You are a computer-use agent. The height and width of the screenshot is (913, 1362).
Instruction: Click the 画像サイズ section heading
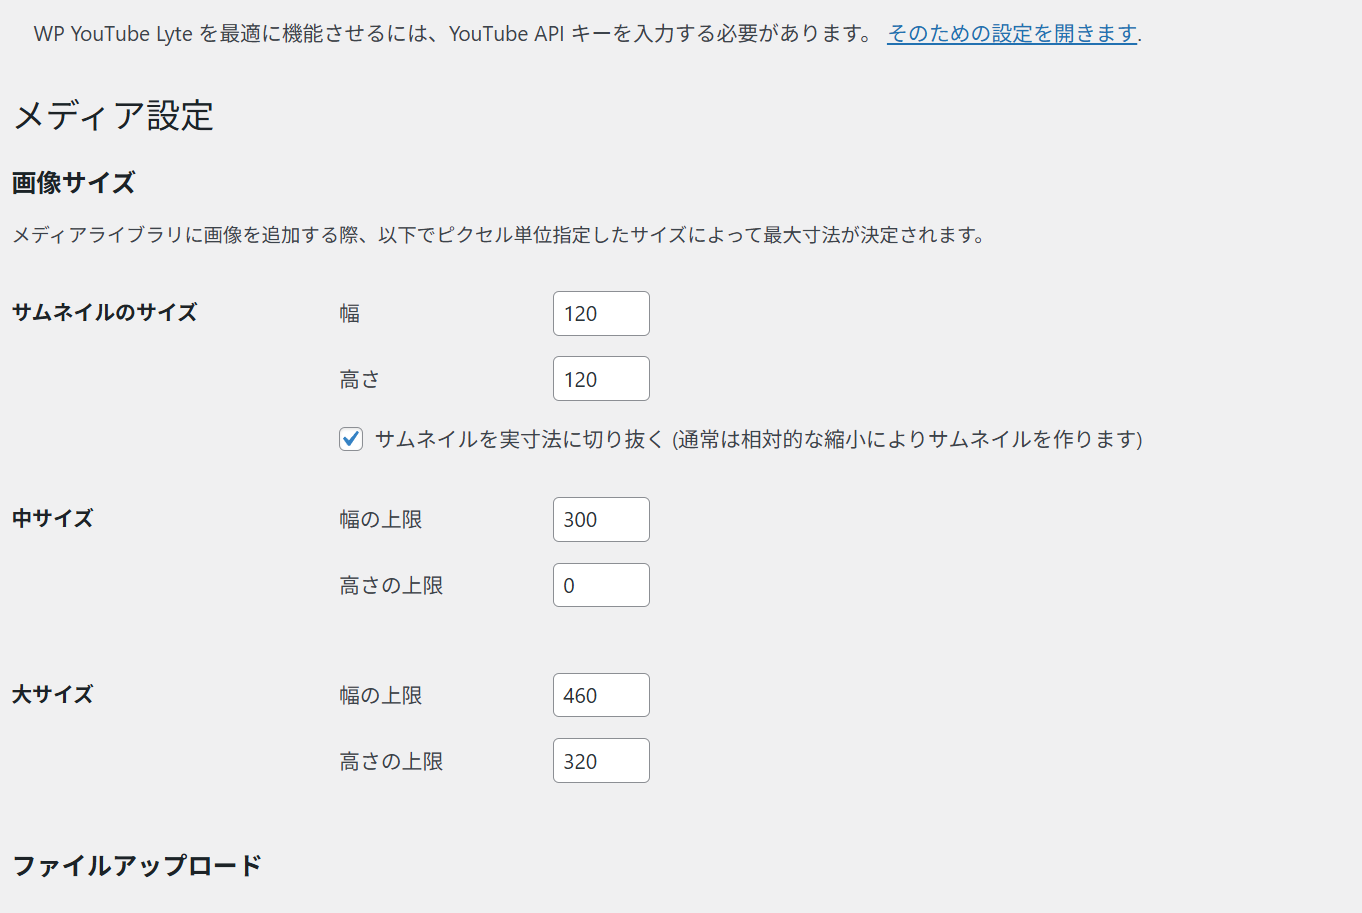(73, 183)
